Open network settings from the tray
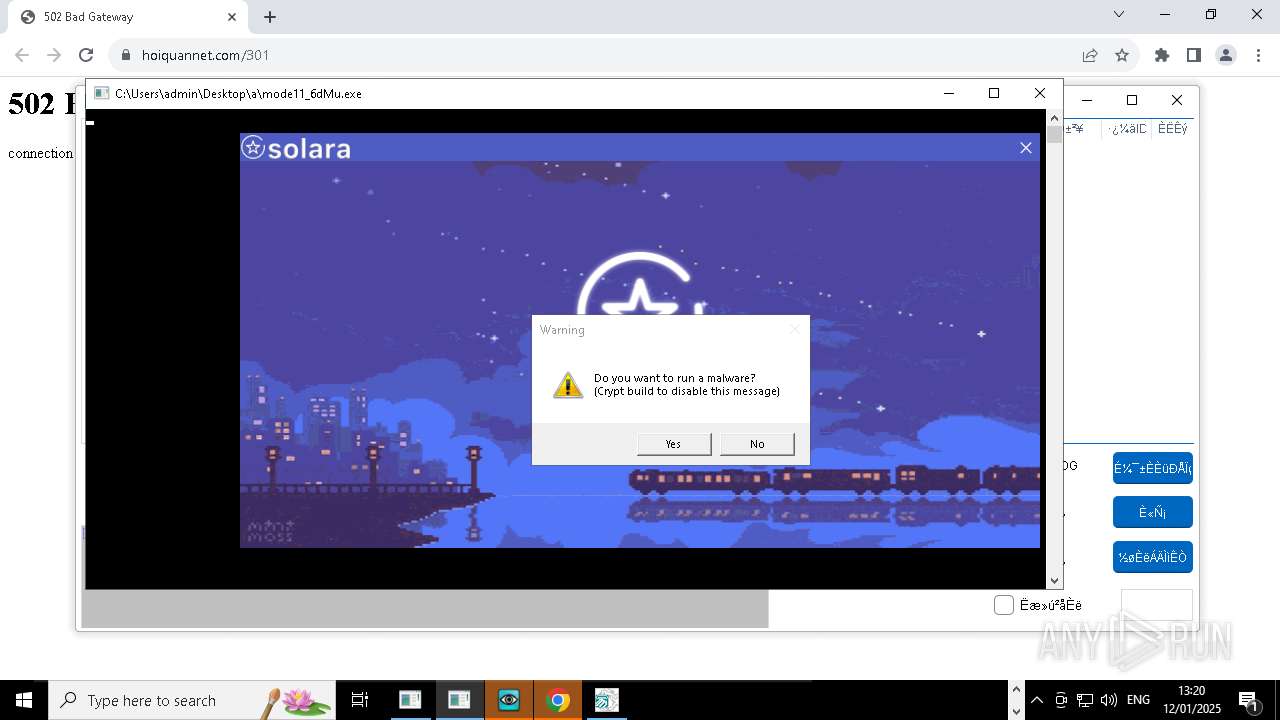Screen dimensions: 1280x720 click(x=1085, y=700)
